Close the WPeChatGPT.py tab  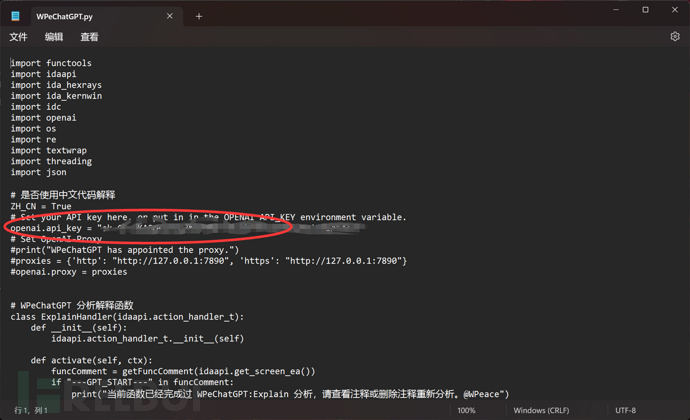click(170, 16)
